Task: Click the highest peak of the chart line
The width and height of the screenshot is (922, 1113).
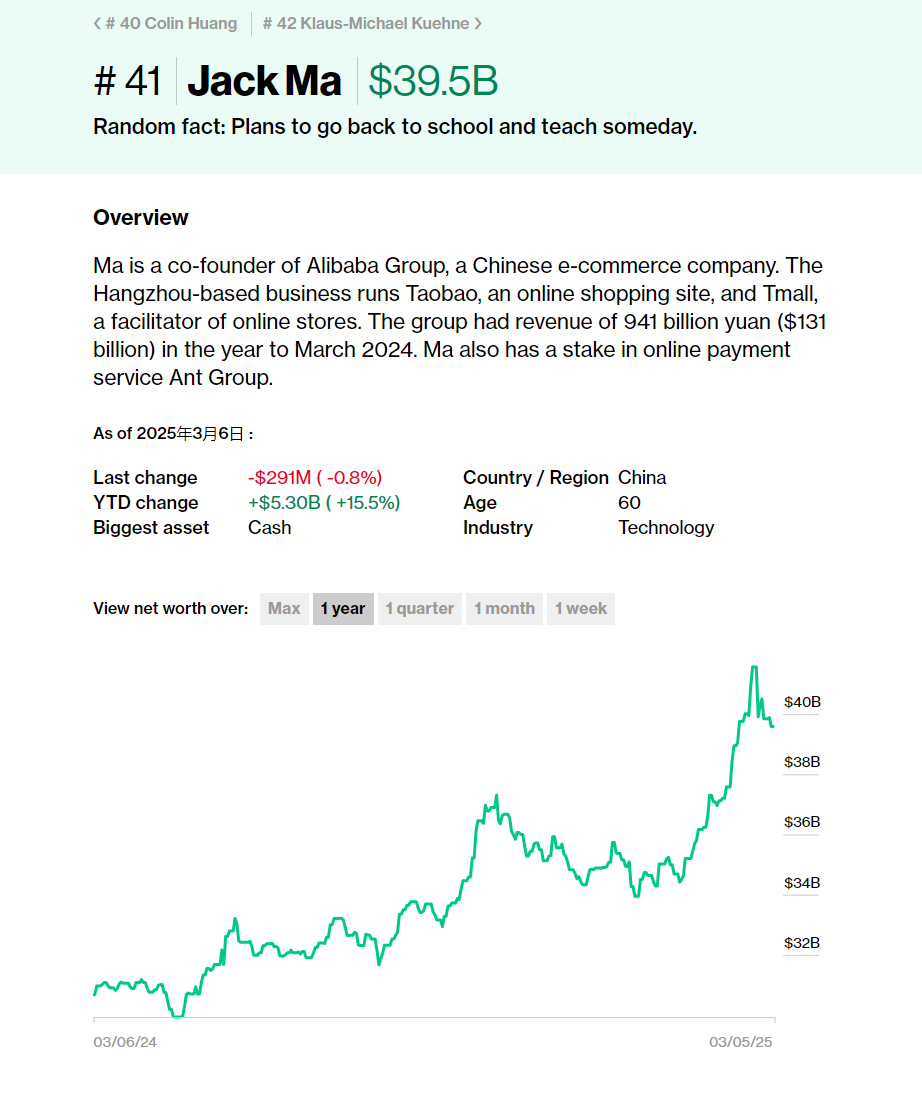Action: point(754,667)
